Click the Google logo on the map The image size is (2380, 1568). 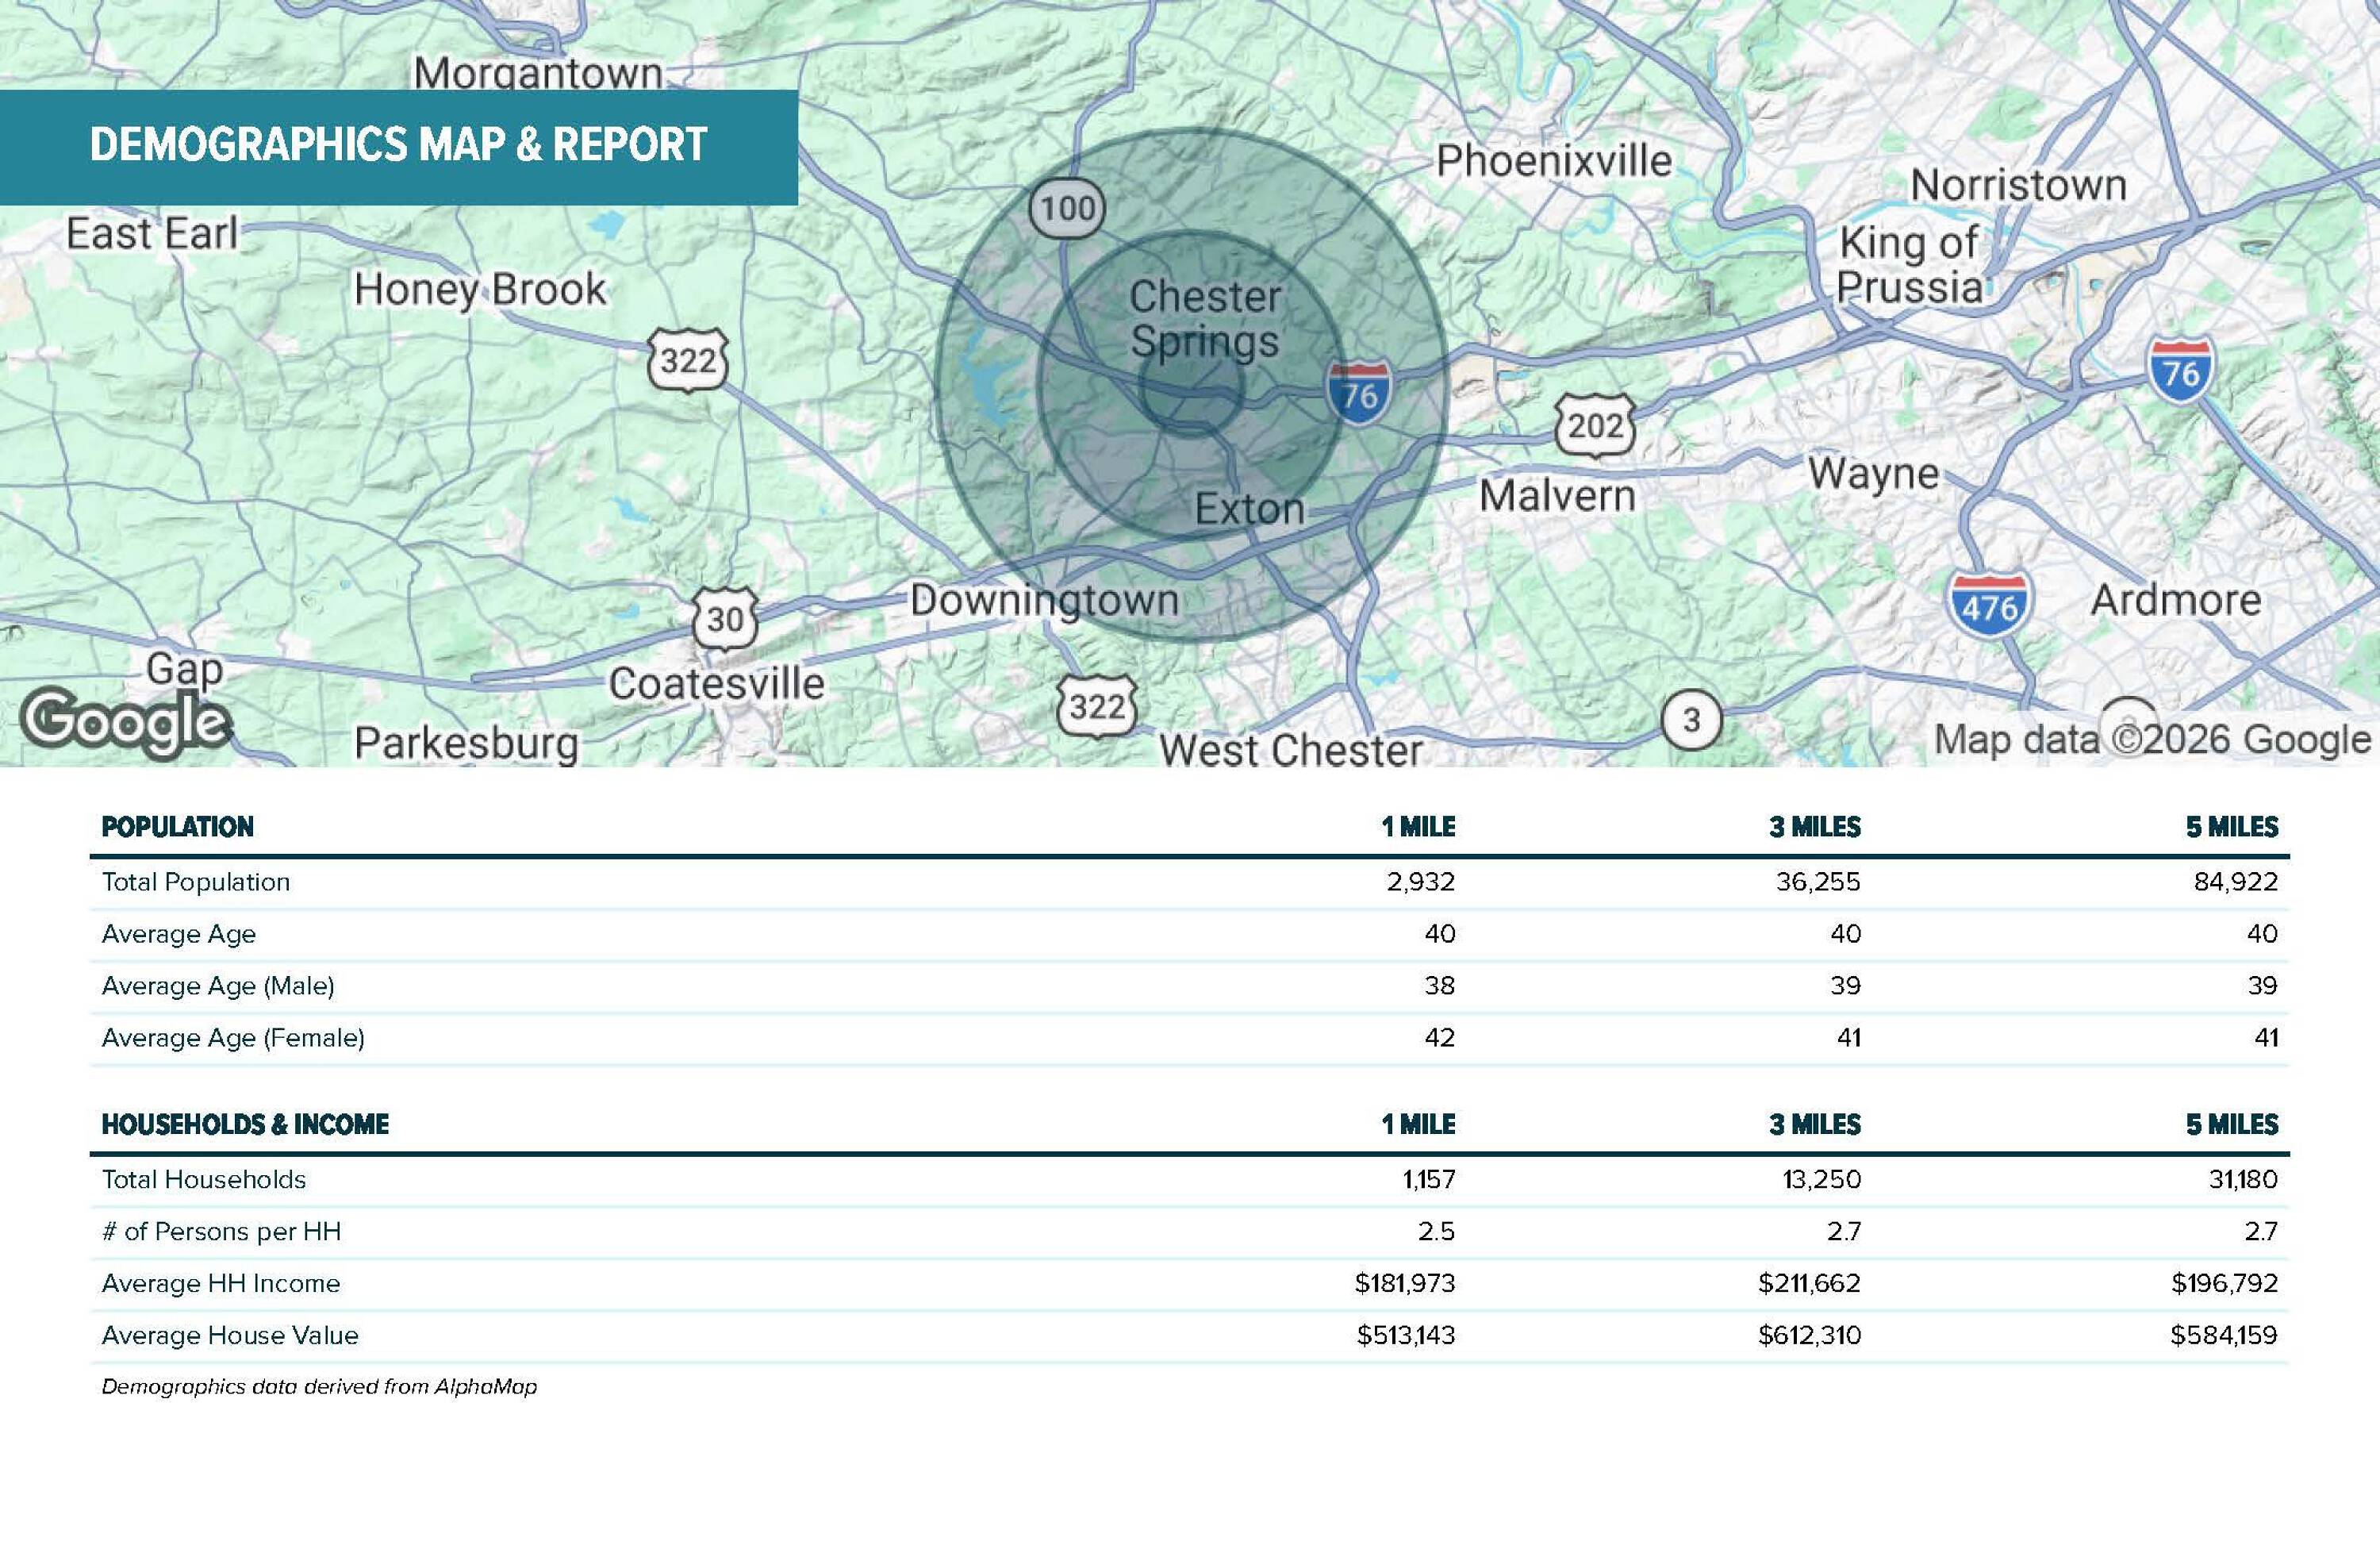pyautogui.click(x=125, y=724)
